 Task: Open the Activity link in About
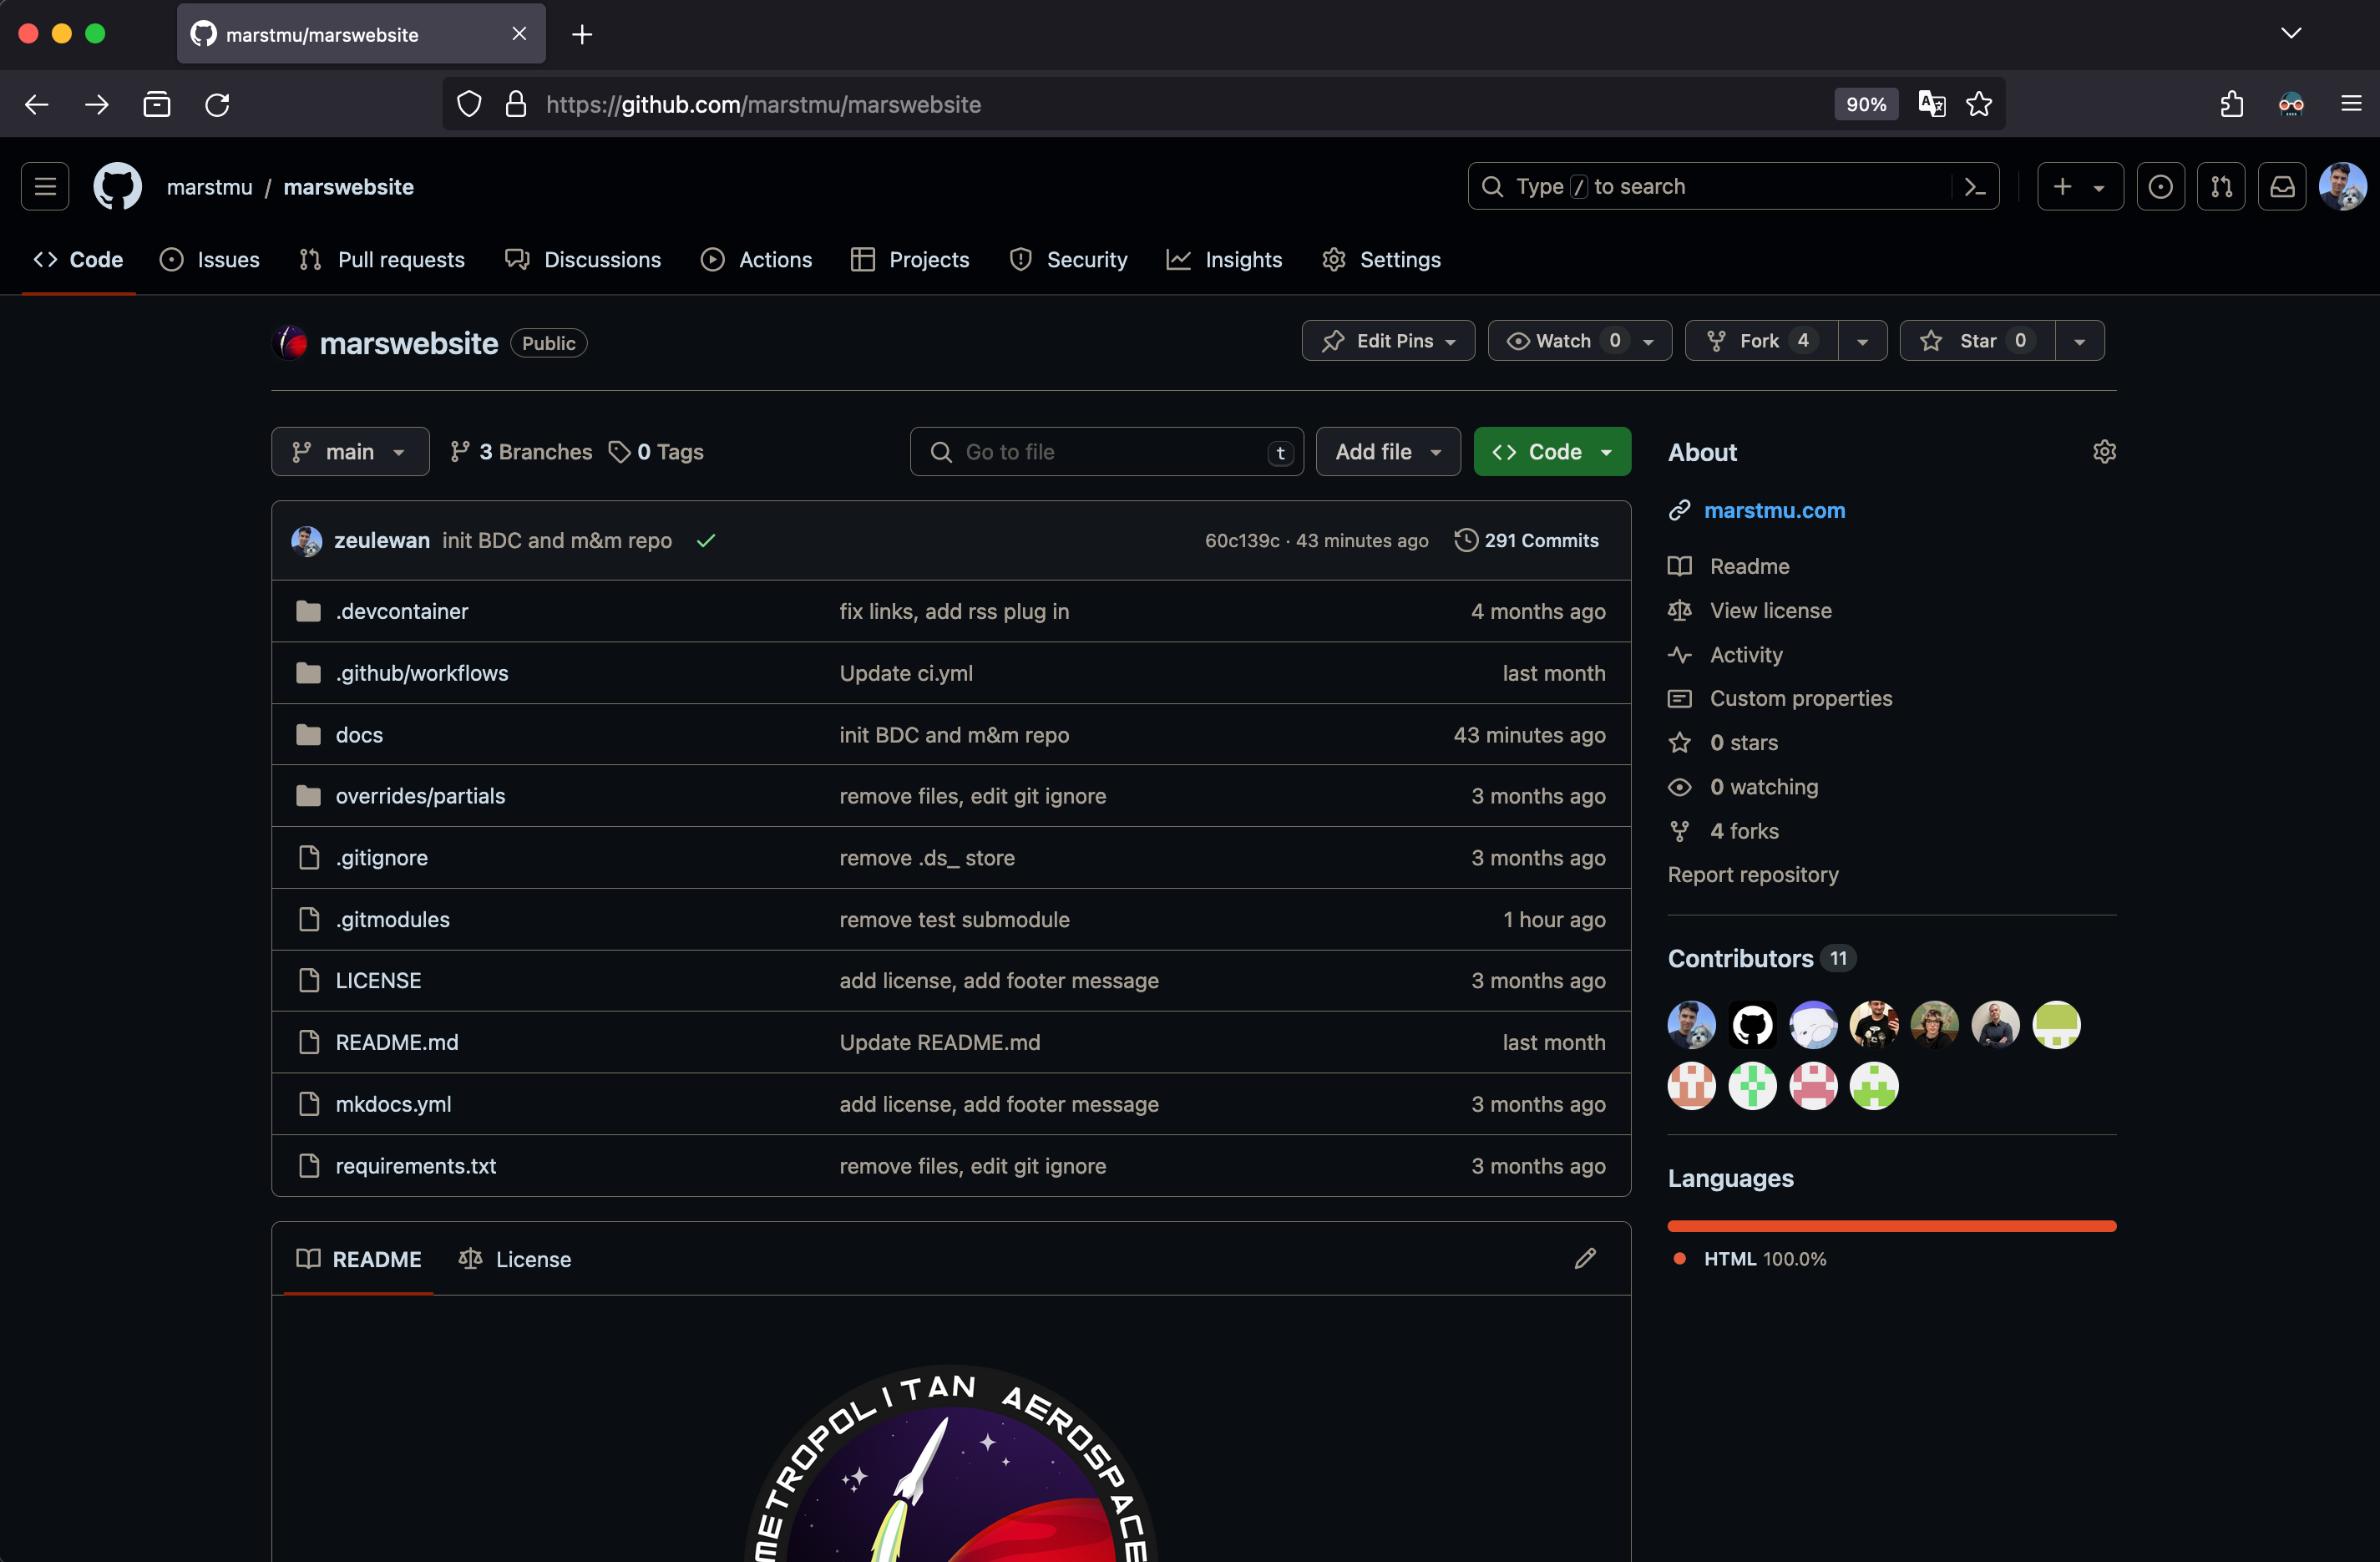(x=1746, y=655)
